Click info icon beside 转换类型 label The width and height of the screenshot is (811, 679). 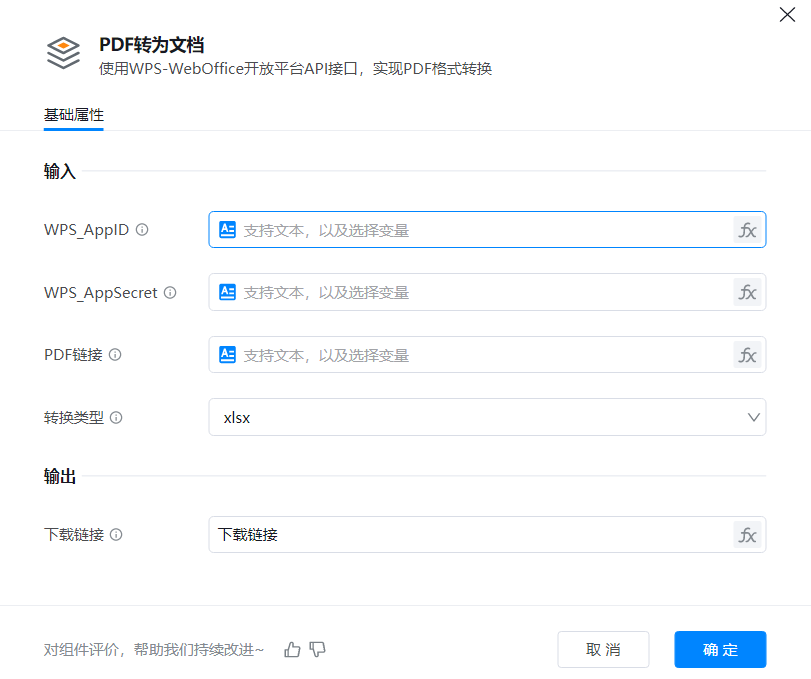[116, 418]
